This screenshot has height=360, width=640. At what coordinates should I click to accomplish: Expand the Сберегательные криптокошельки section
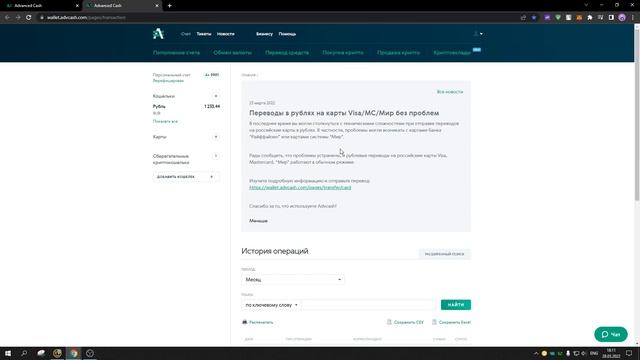coord(216,156)
